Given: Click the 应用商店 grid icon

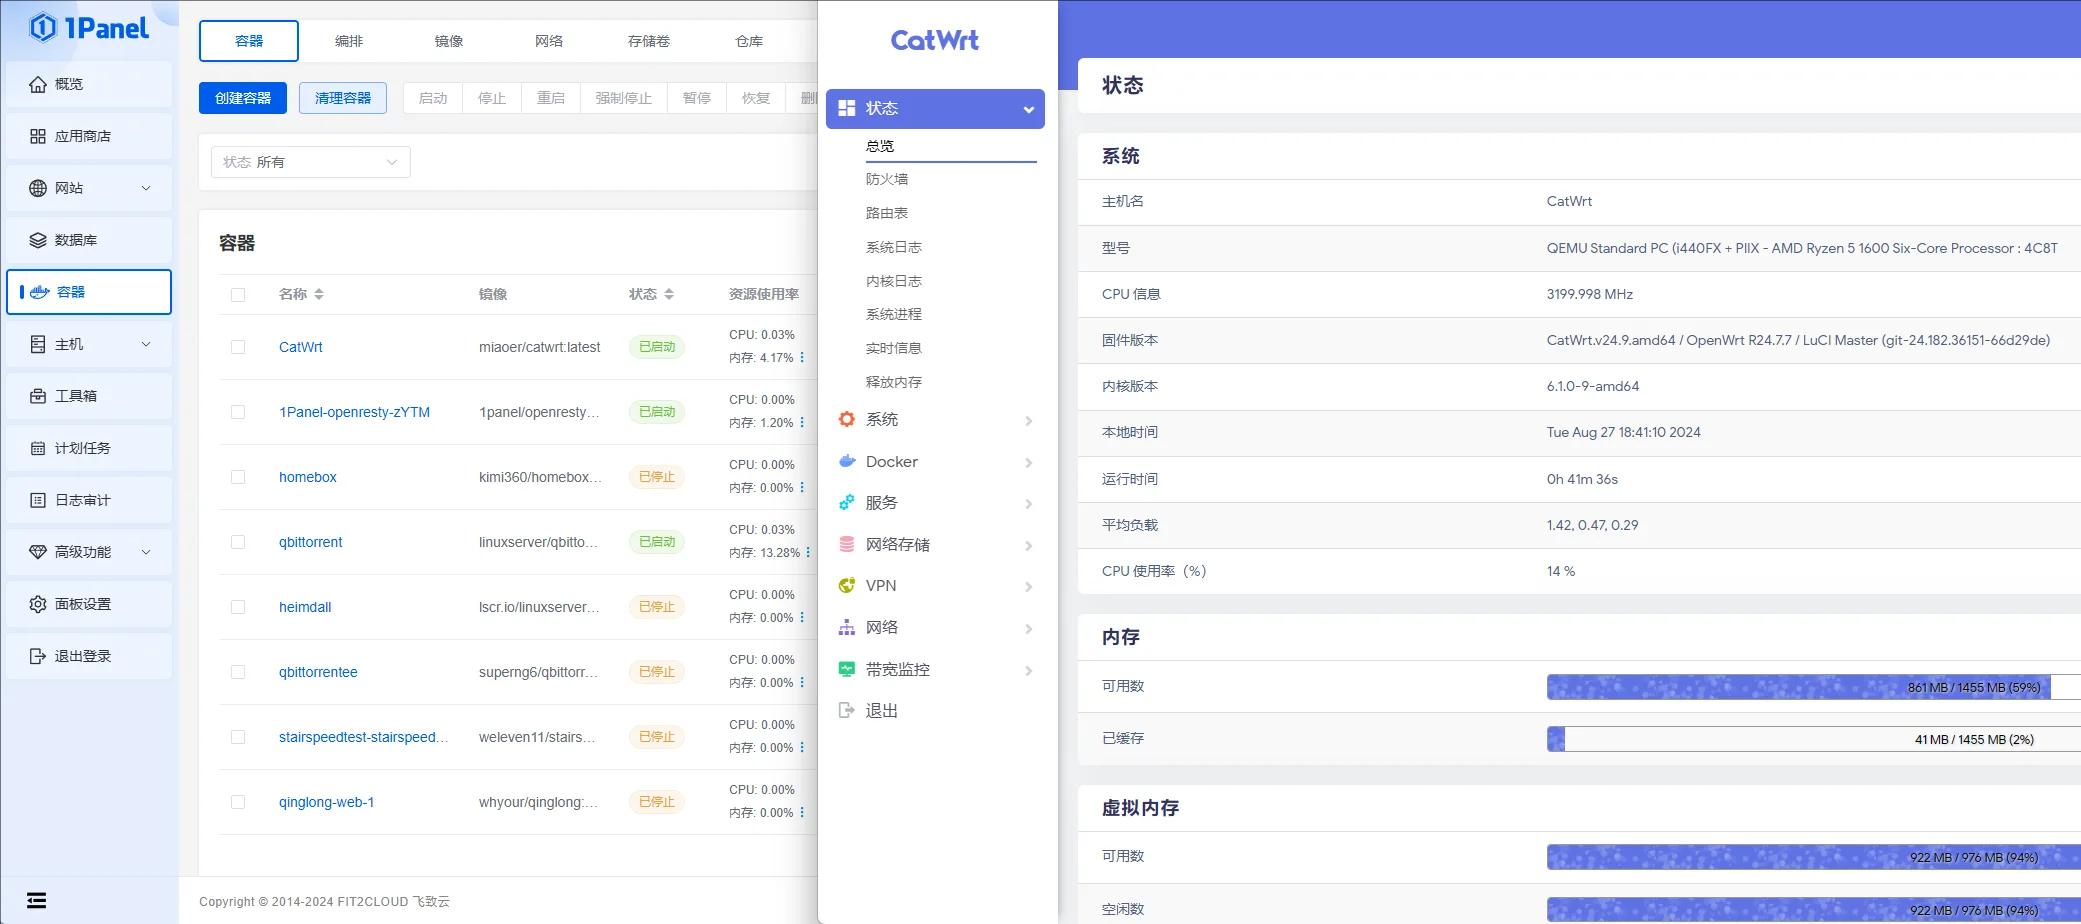Looking at the screenshot, I should pyautogui.click(x=38, y=136).
